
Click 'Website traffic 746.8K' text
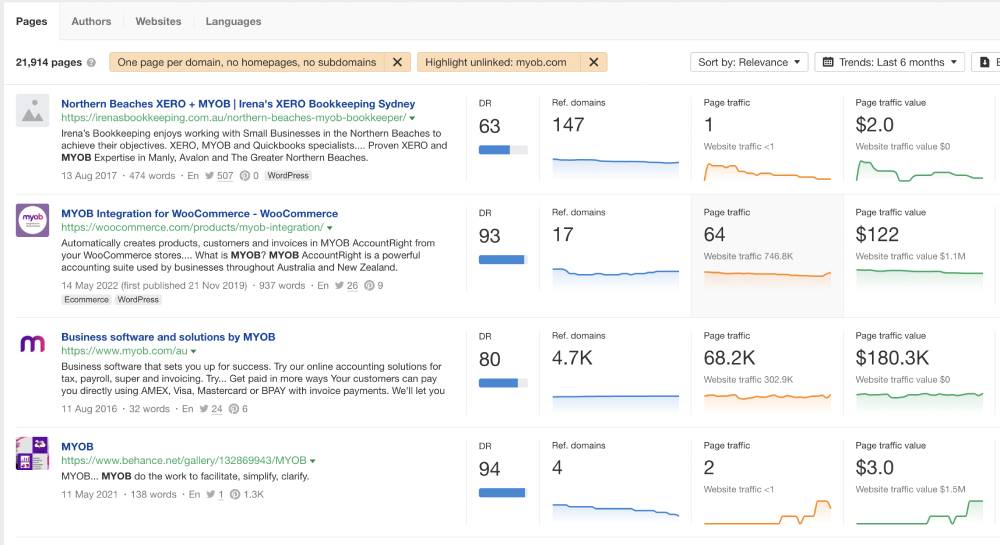[x=748, y=256]
